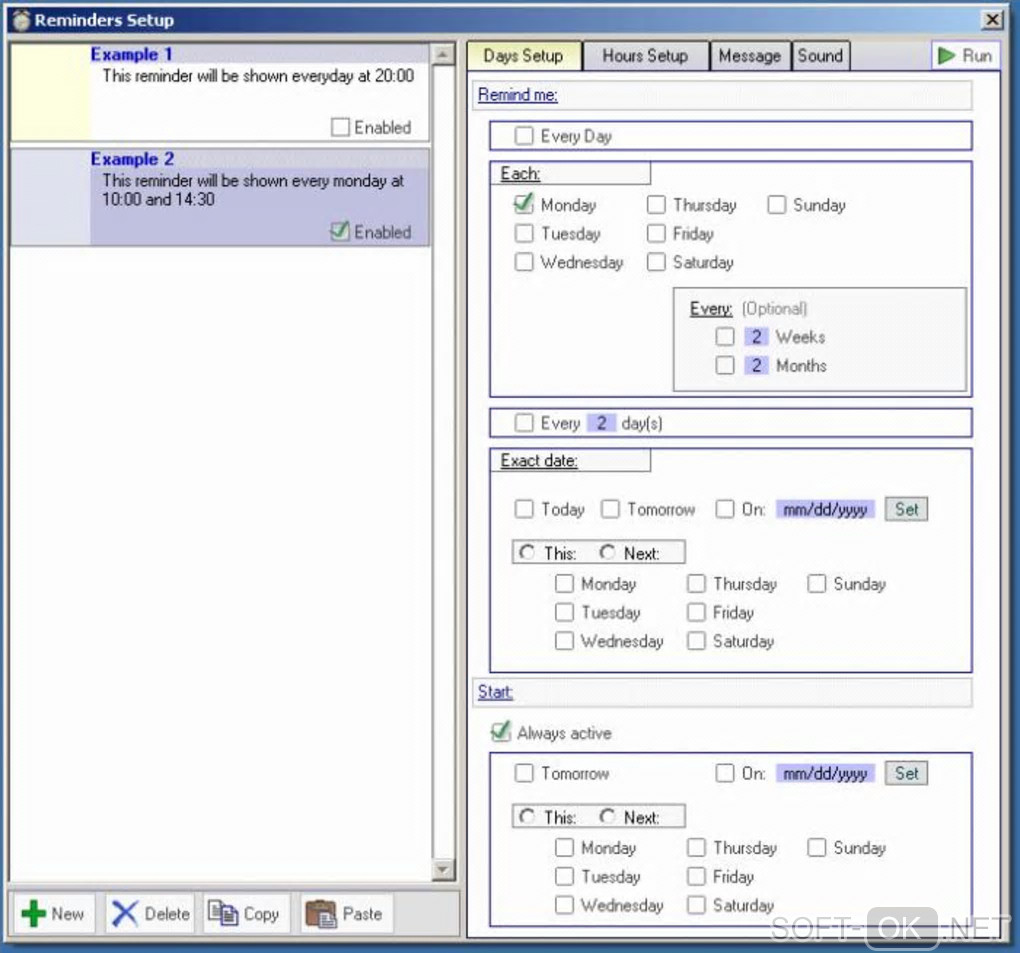Click the reminder list scroll up arrow
The image size is (1020, 953).
click(x=443, y=55)
